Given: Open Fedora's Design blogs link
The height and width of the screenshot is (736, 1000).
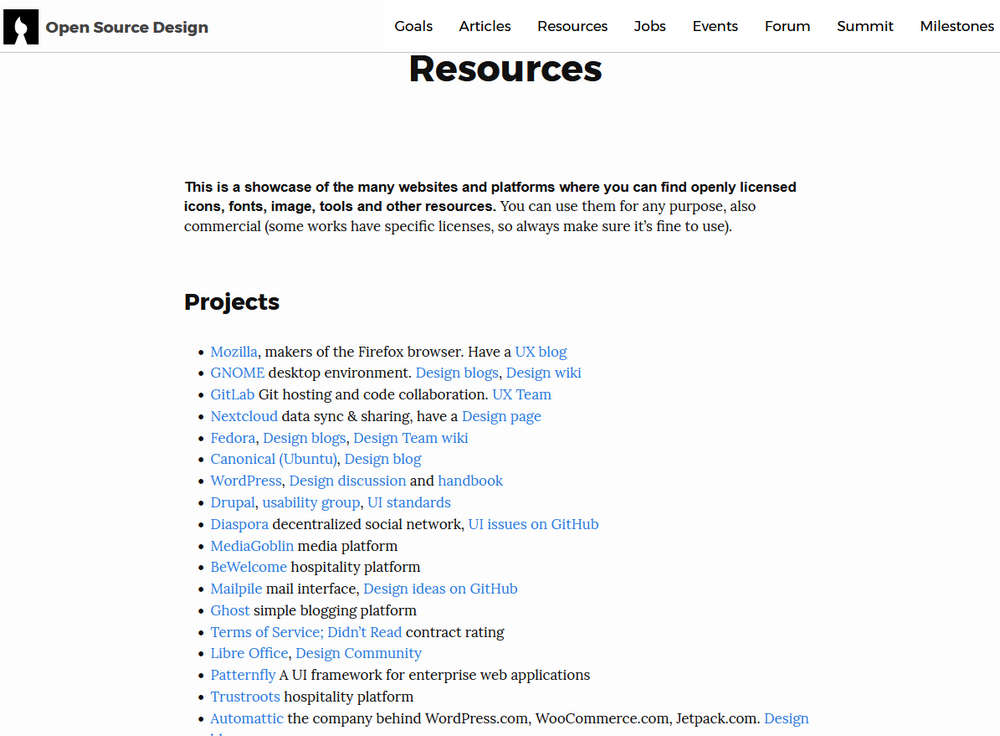Looking at the screenshot, I should click(x=304, y=438).
